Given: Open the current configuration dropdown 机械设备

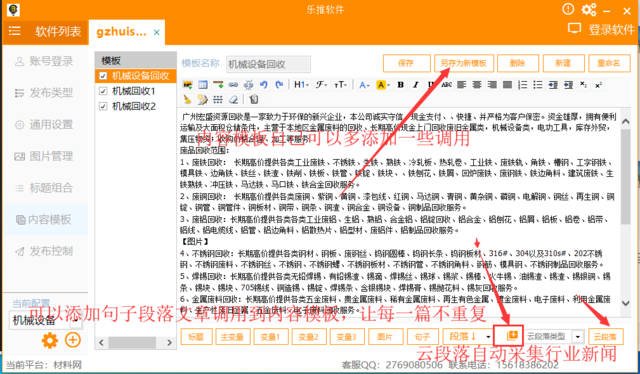Looking at the screenshot, I should pyautogui.click(x=45, y=320).
